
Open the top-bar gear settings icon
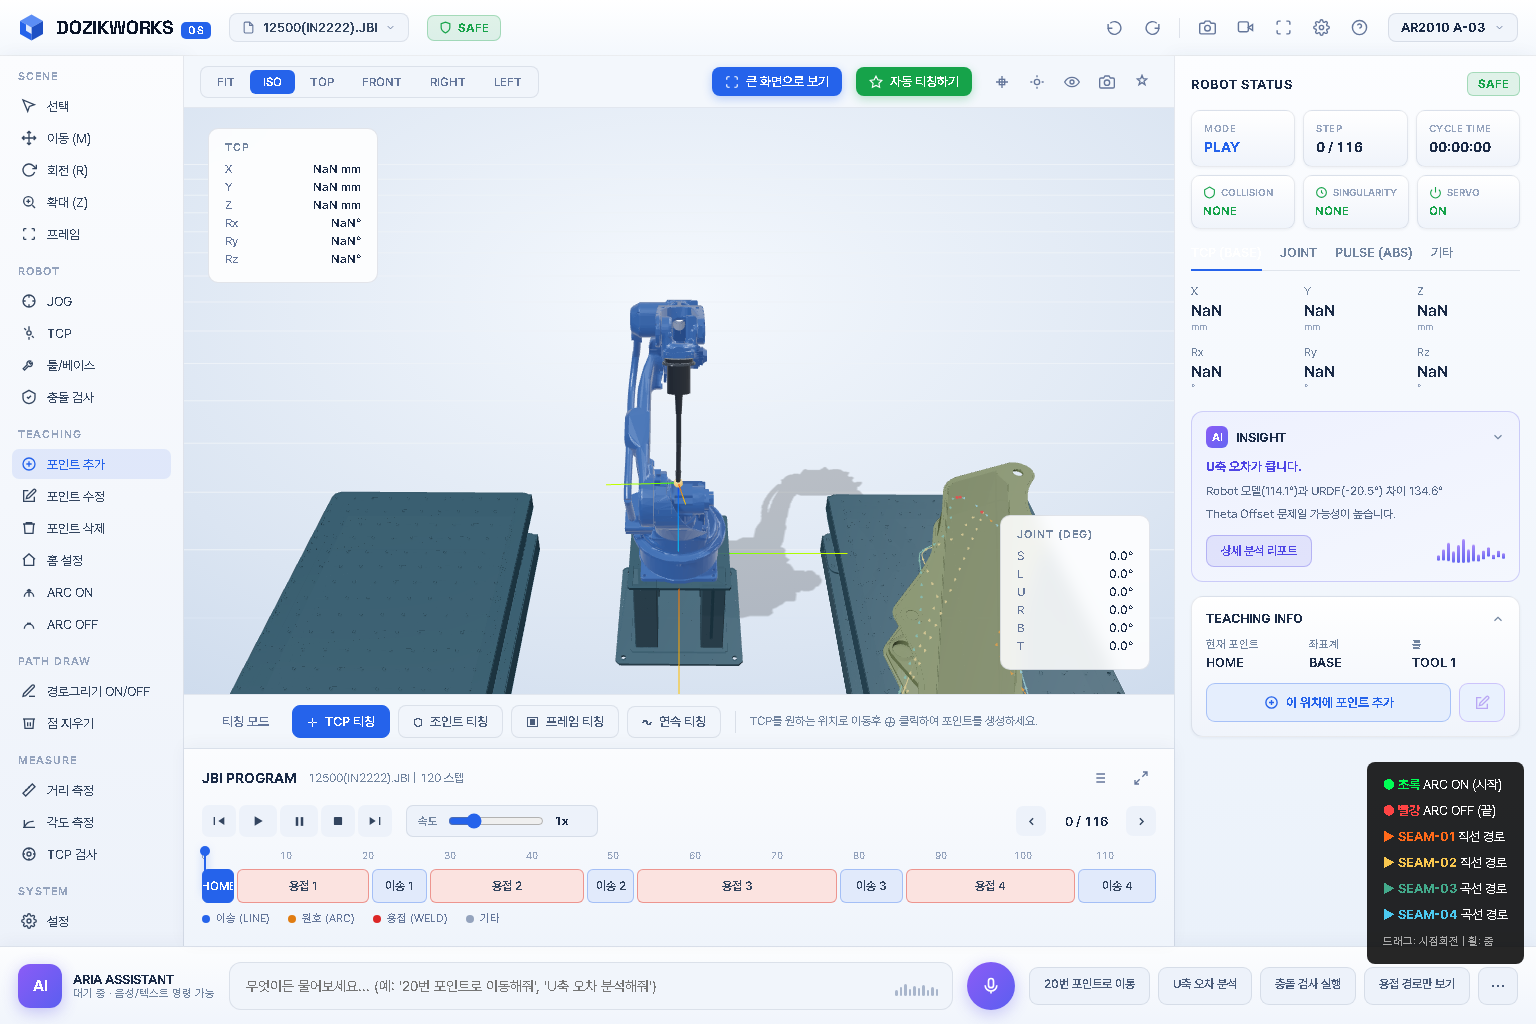tap(1321, 28)
